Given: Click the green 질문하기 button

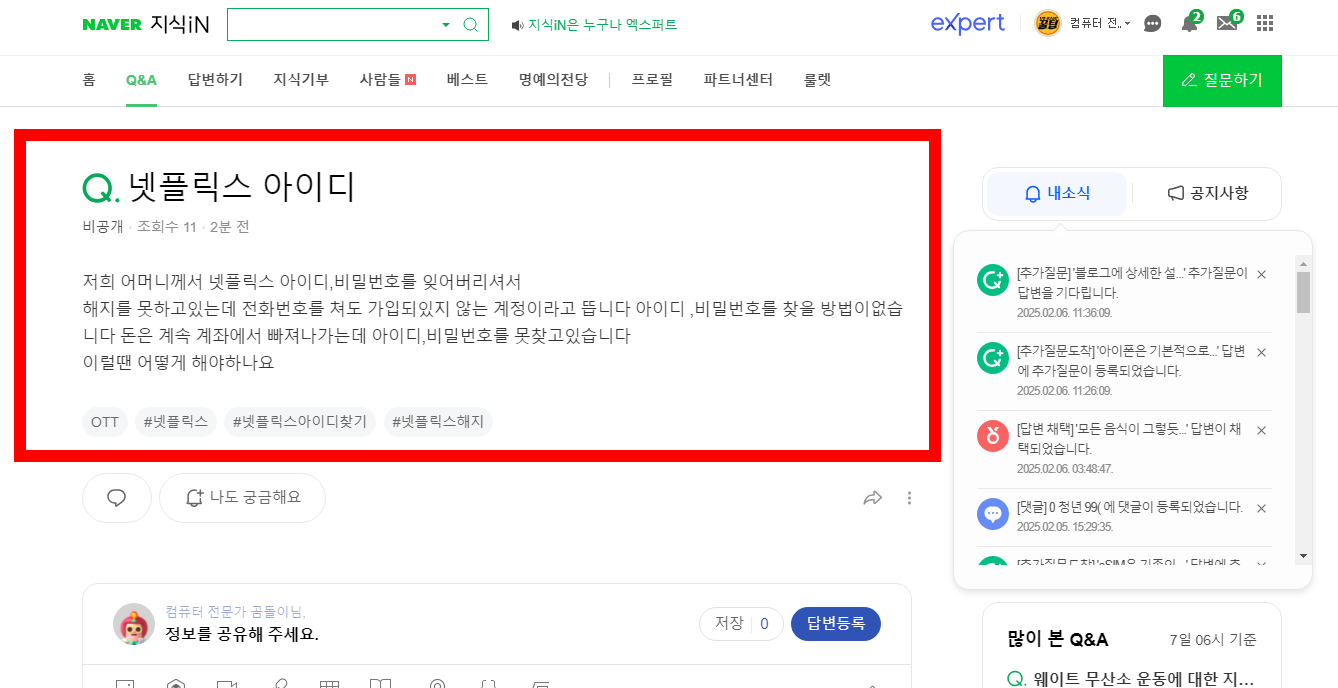Looking at the screenshot, I should coord(1222,80).
